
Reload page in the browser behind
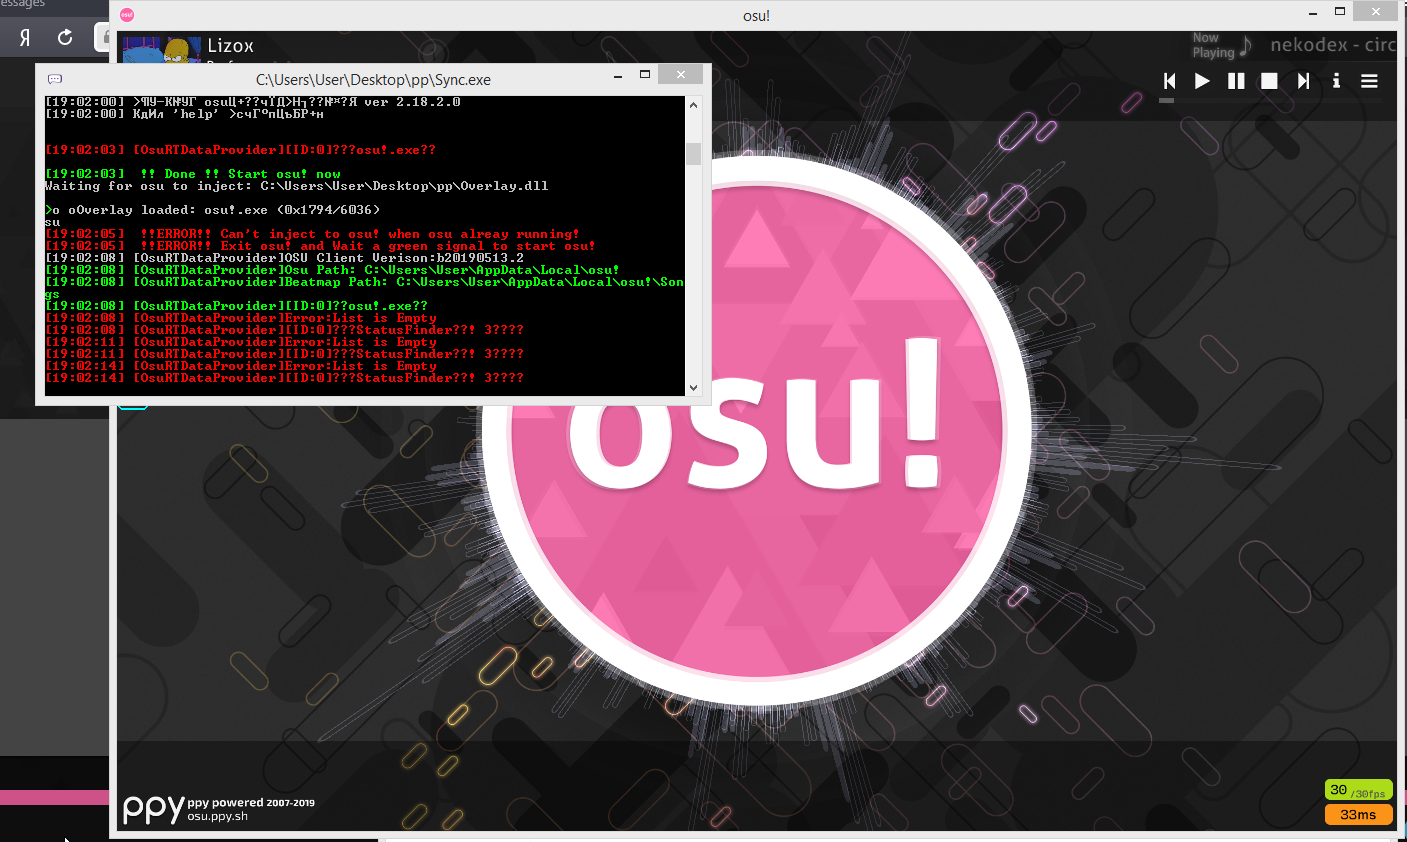point(65,37)
